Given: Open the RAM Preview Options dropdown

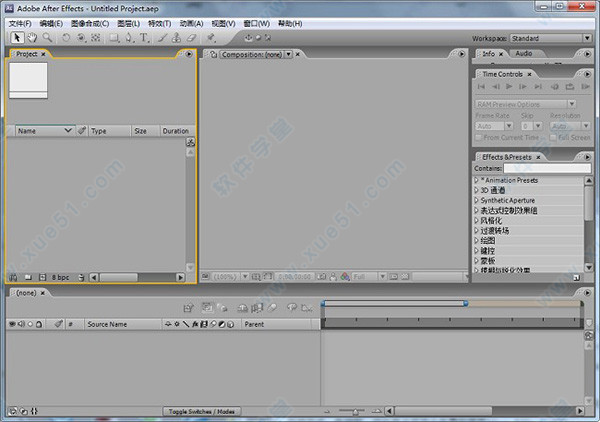Looking at the screenshot, I should 526,104.
